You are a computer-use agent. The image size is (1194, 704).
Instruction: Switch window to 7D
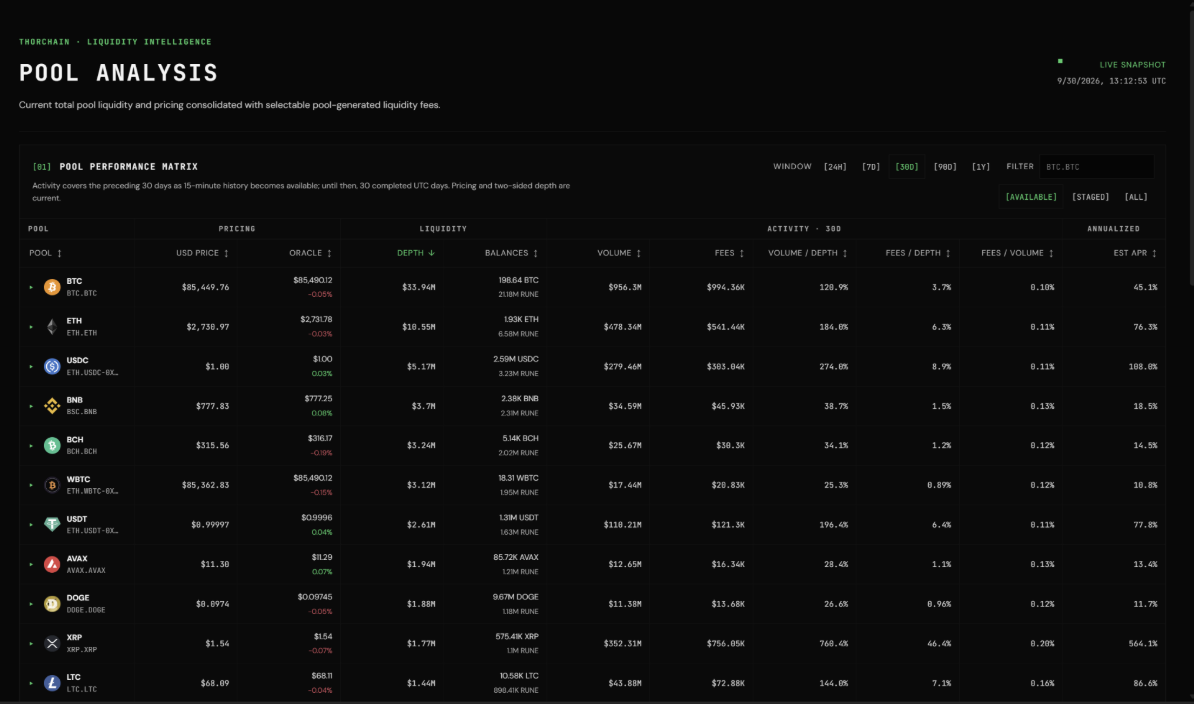(x=871, y=167)
